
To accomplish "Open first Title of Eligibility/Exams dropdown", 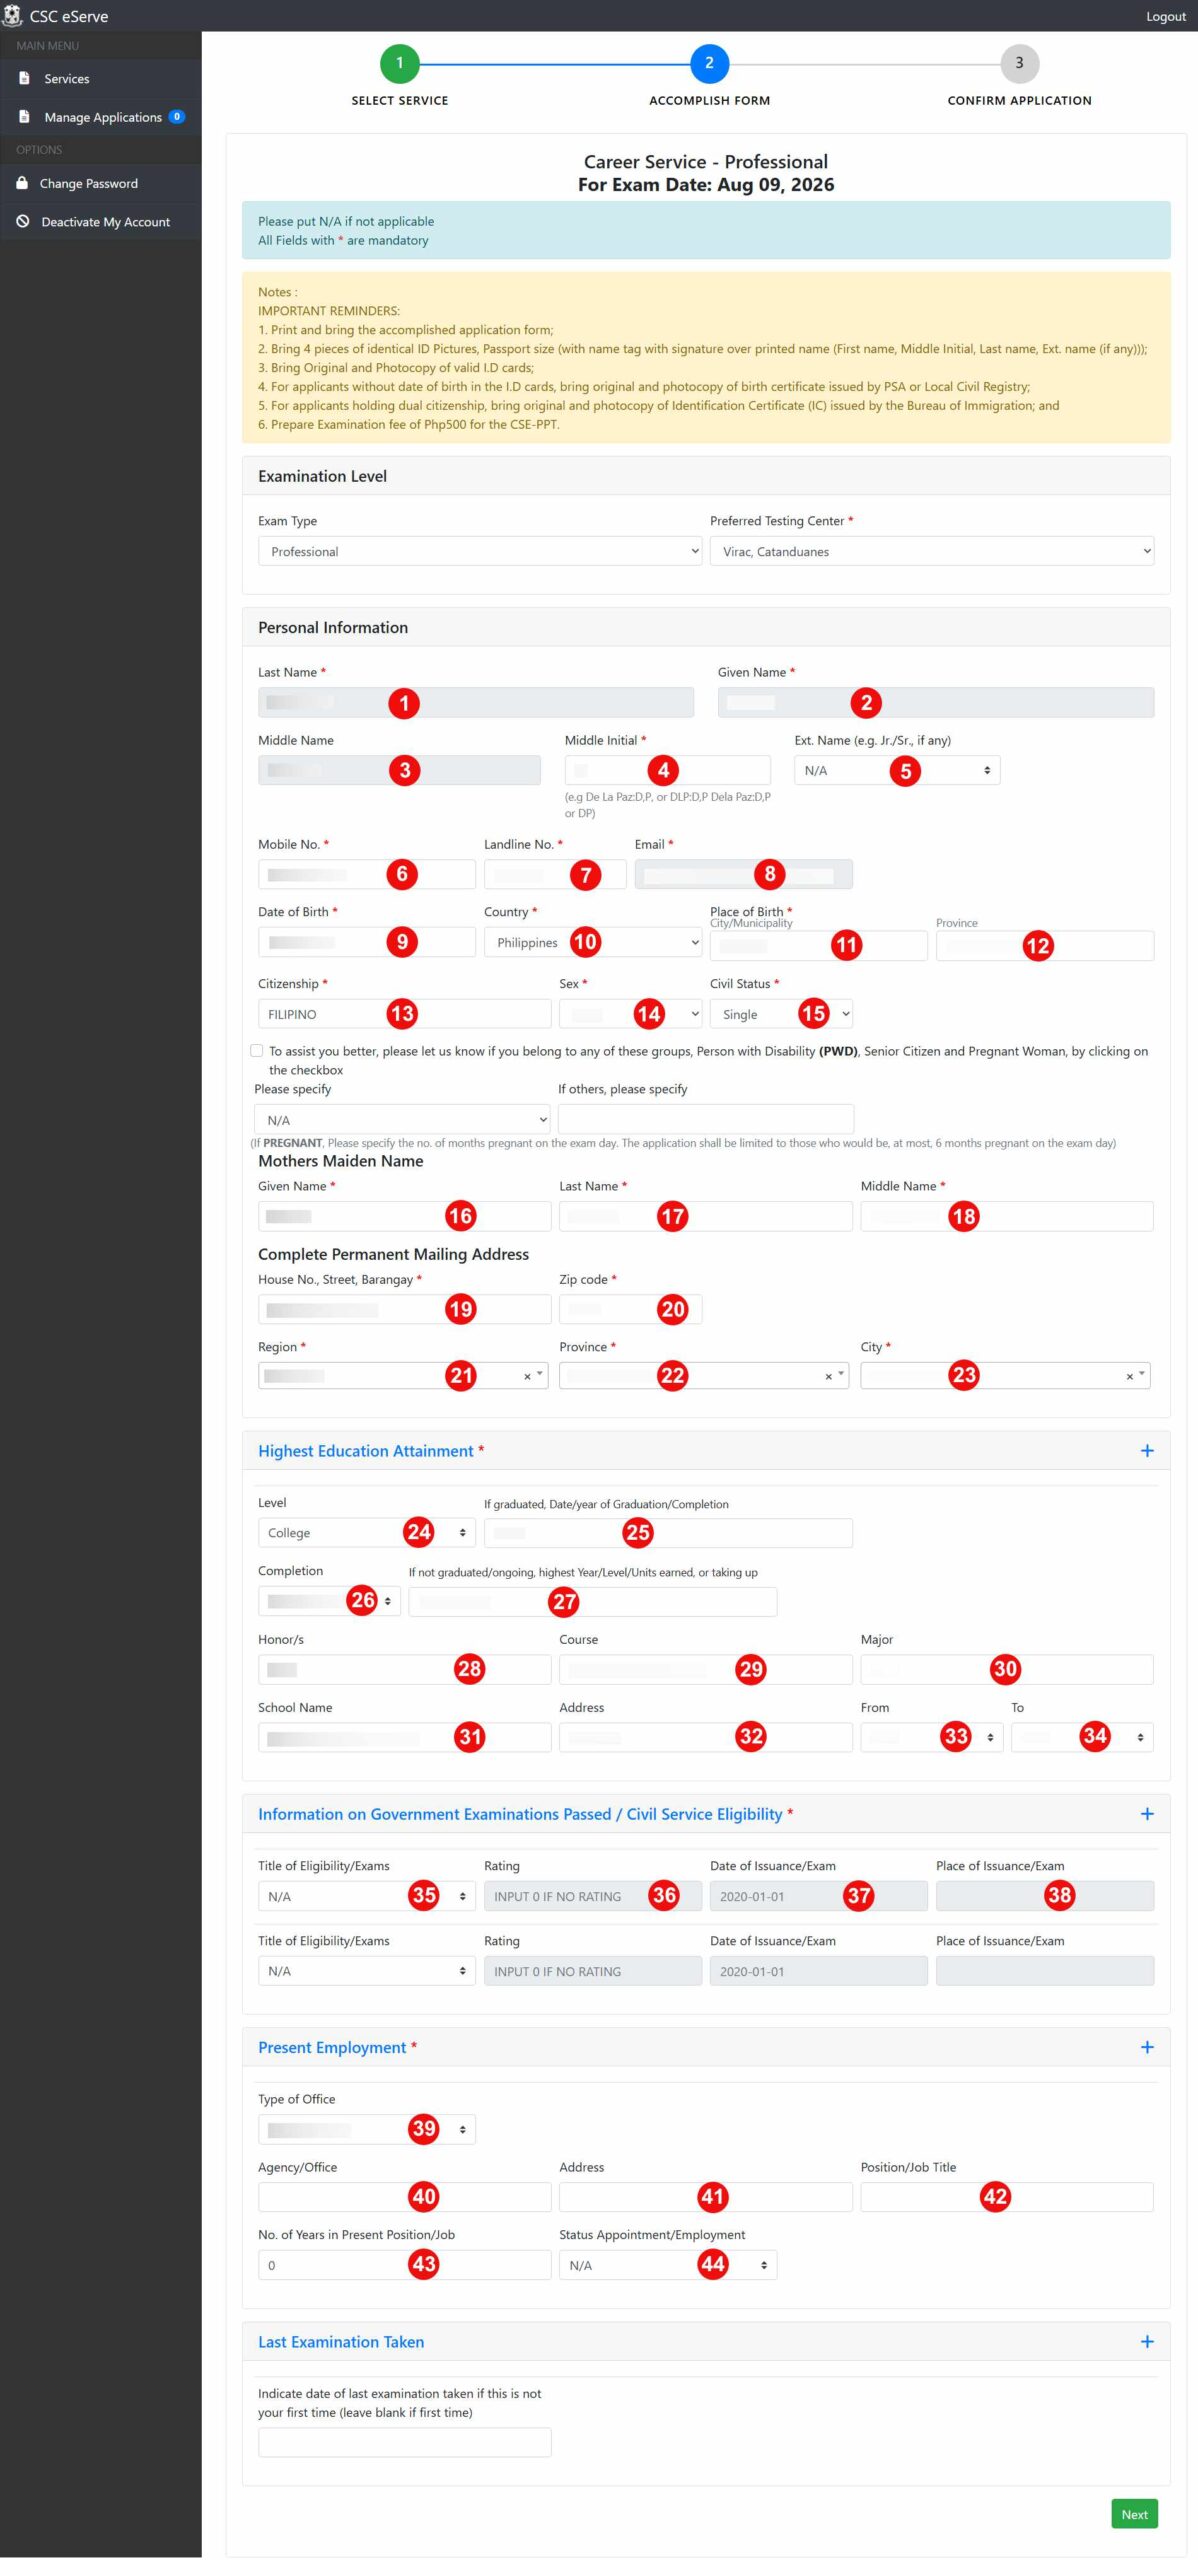I will (x=366, y=1896).
